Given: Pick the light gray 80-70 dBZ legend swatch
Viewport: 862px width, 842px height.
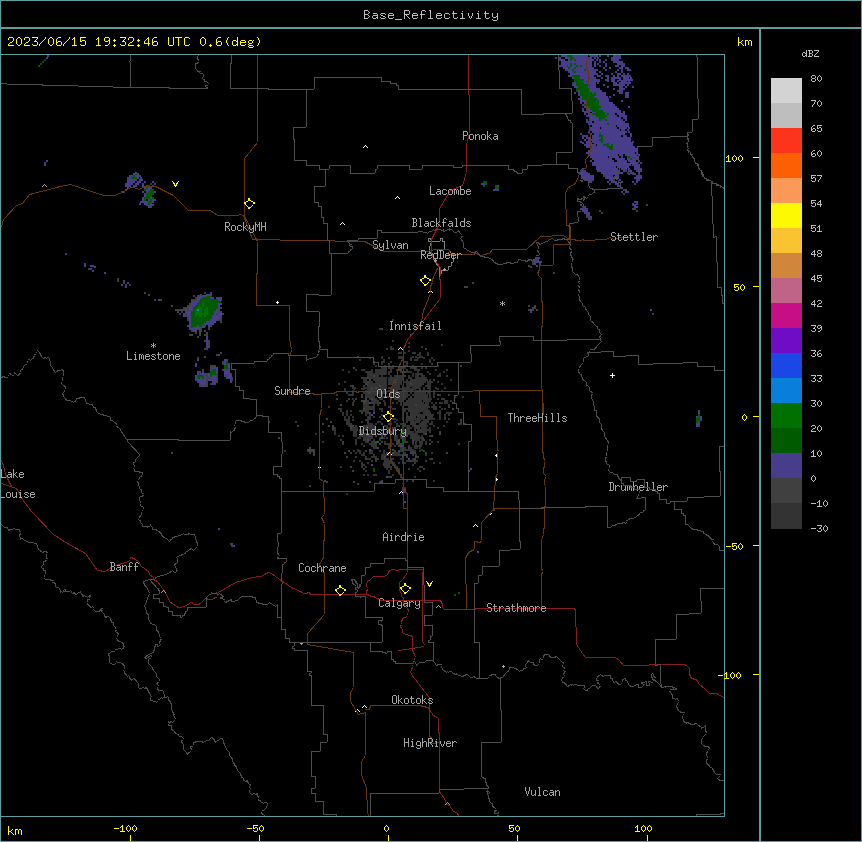Looking at the screenshot, I should (x=786, y=91).
